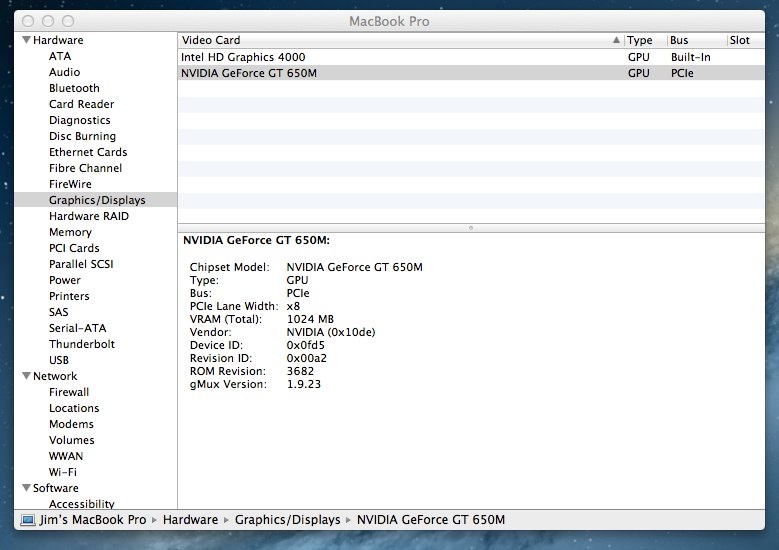
Task: Open USB hardware section
Action: pyautogui.click(x=59, y=360)
